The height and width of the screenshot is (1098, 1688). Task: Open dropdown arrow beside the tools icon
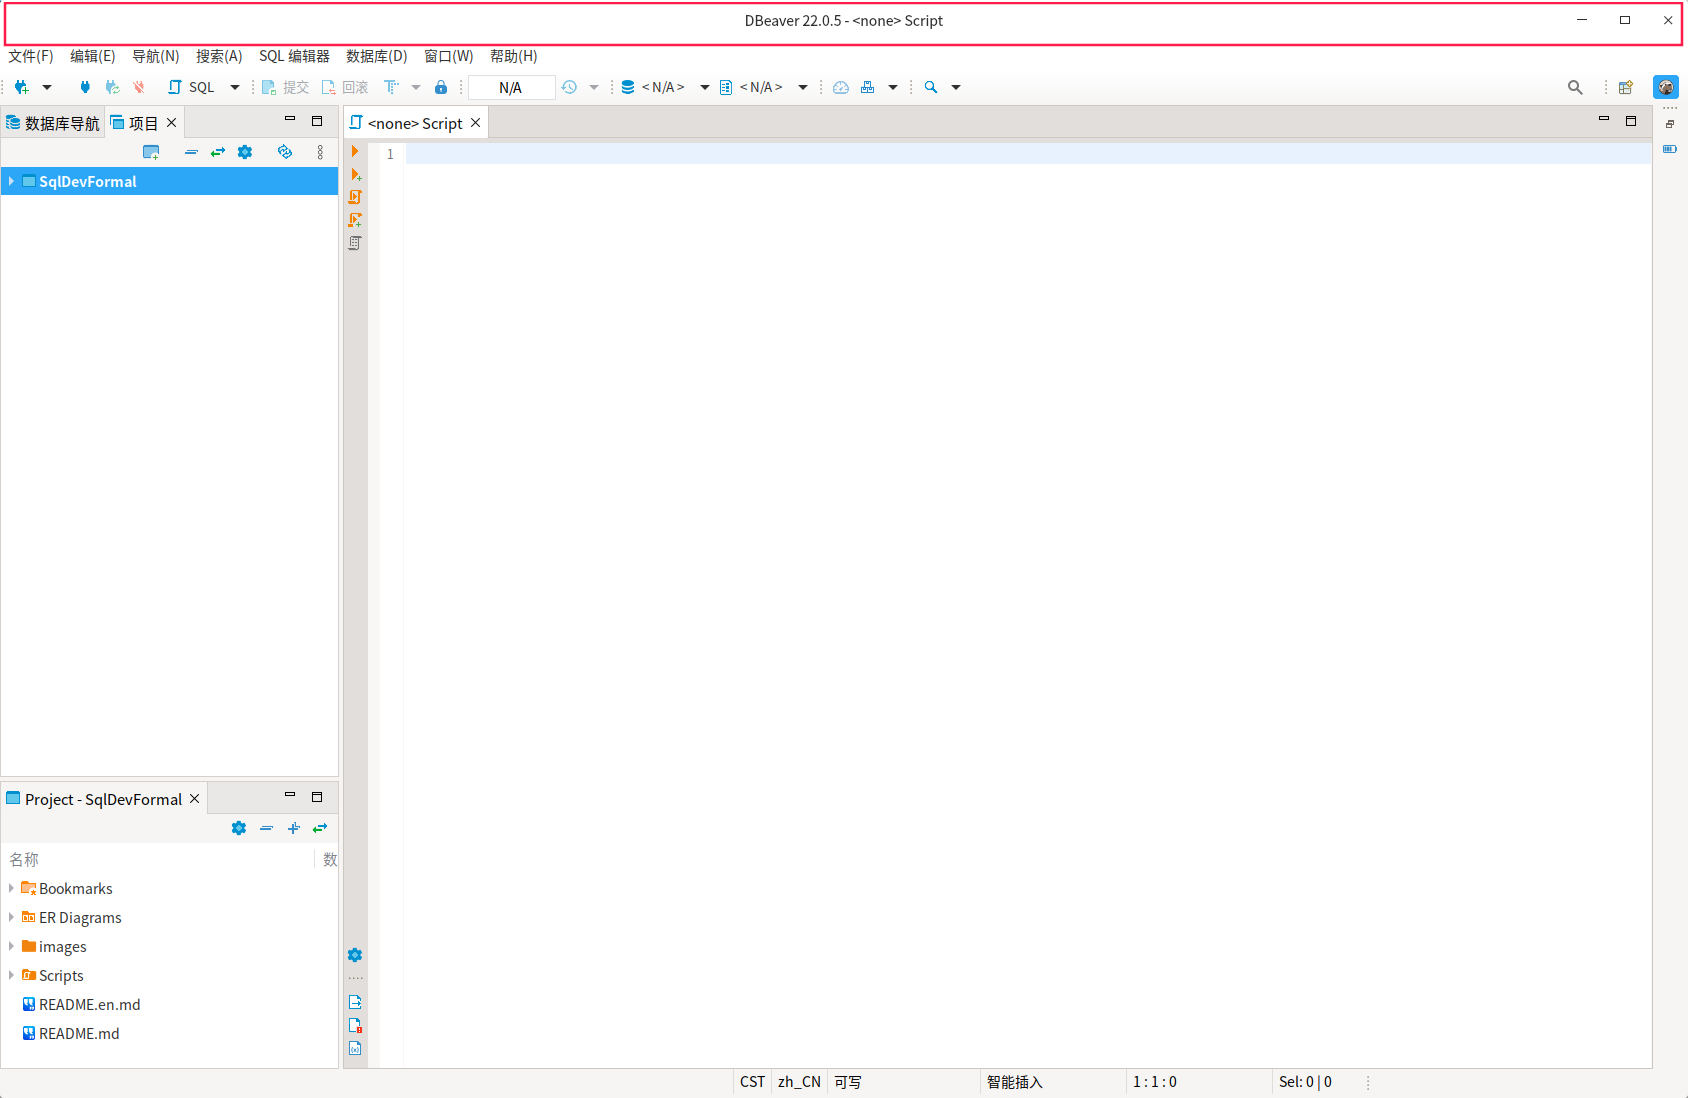[x=893, y=88]
